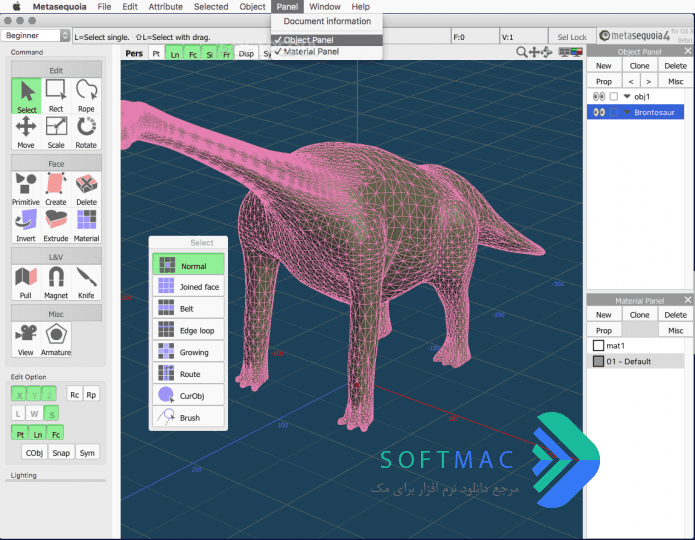The width and height of the screenshot is (695, 540).
Task: Open the Primitive shapes tool
Action: click(x=26, y=189)
